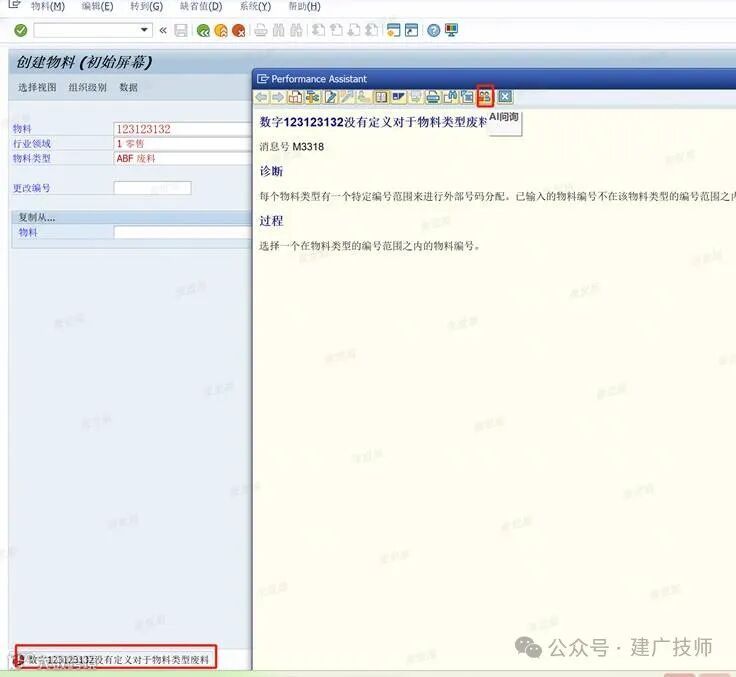The height and width of the screenshot is (677, 736).
Task: Click the Create New Session icon
Action: pos(394,31)
